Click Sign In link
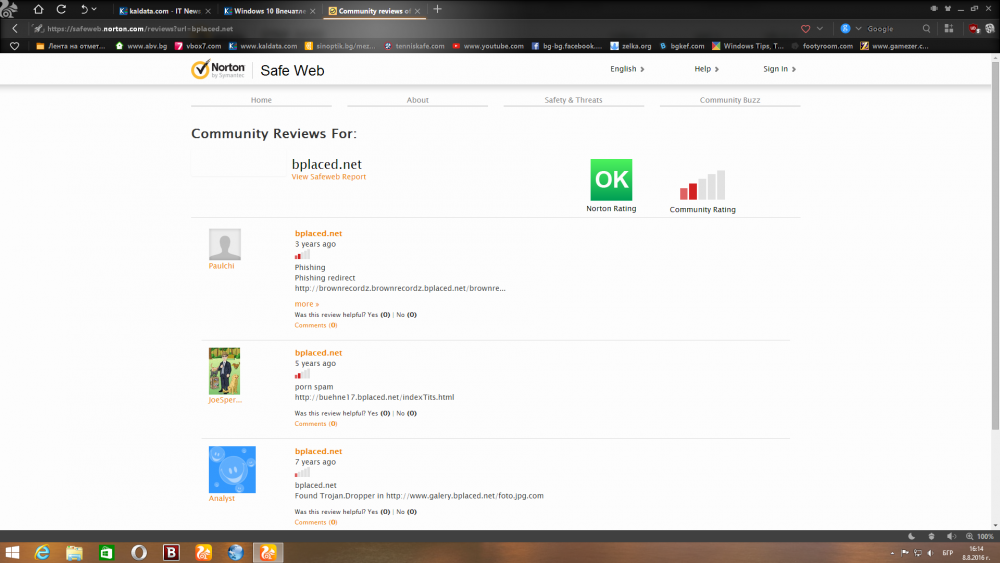 779,69
